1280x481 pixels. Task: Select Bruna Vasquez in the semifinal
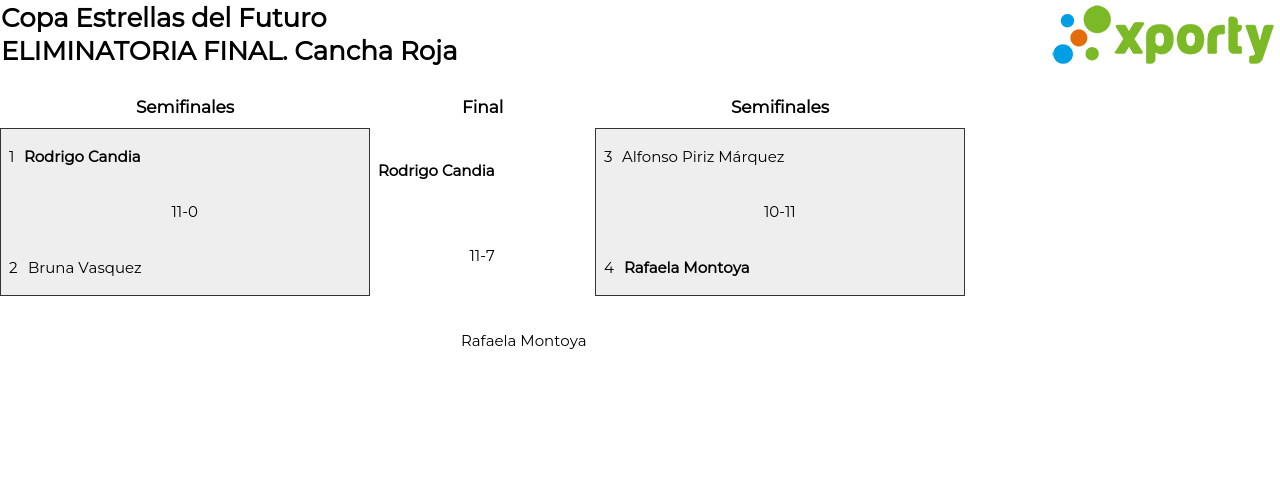[x=85, y=268]
